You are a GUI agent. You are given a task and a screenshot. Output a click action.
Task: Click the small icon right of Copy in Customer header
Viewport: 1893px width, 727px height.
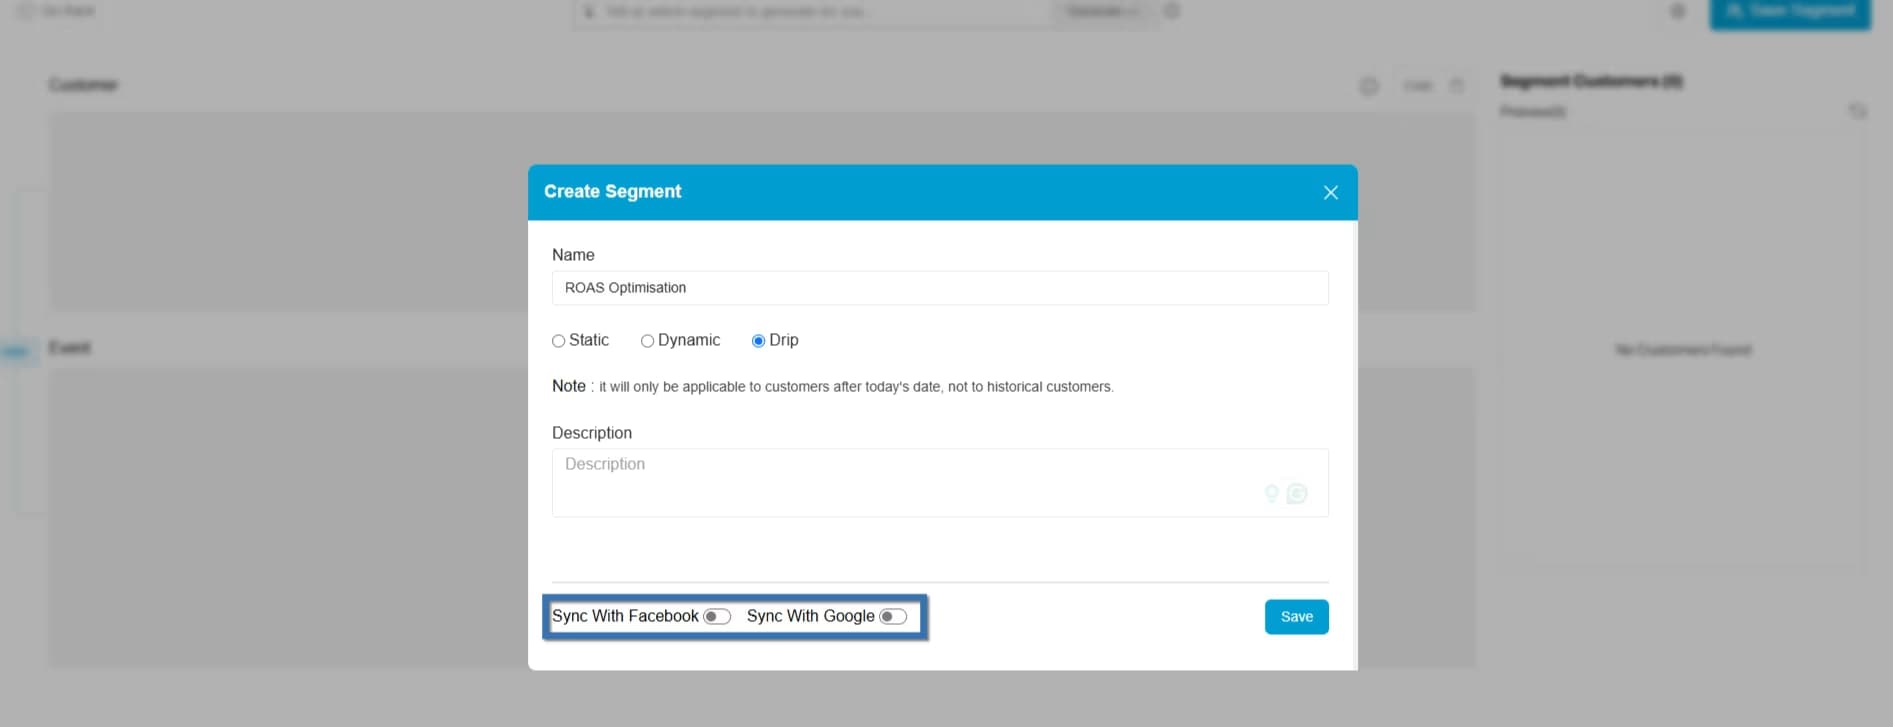pos(1457,85)
